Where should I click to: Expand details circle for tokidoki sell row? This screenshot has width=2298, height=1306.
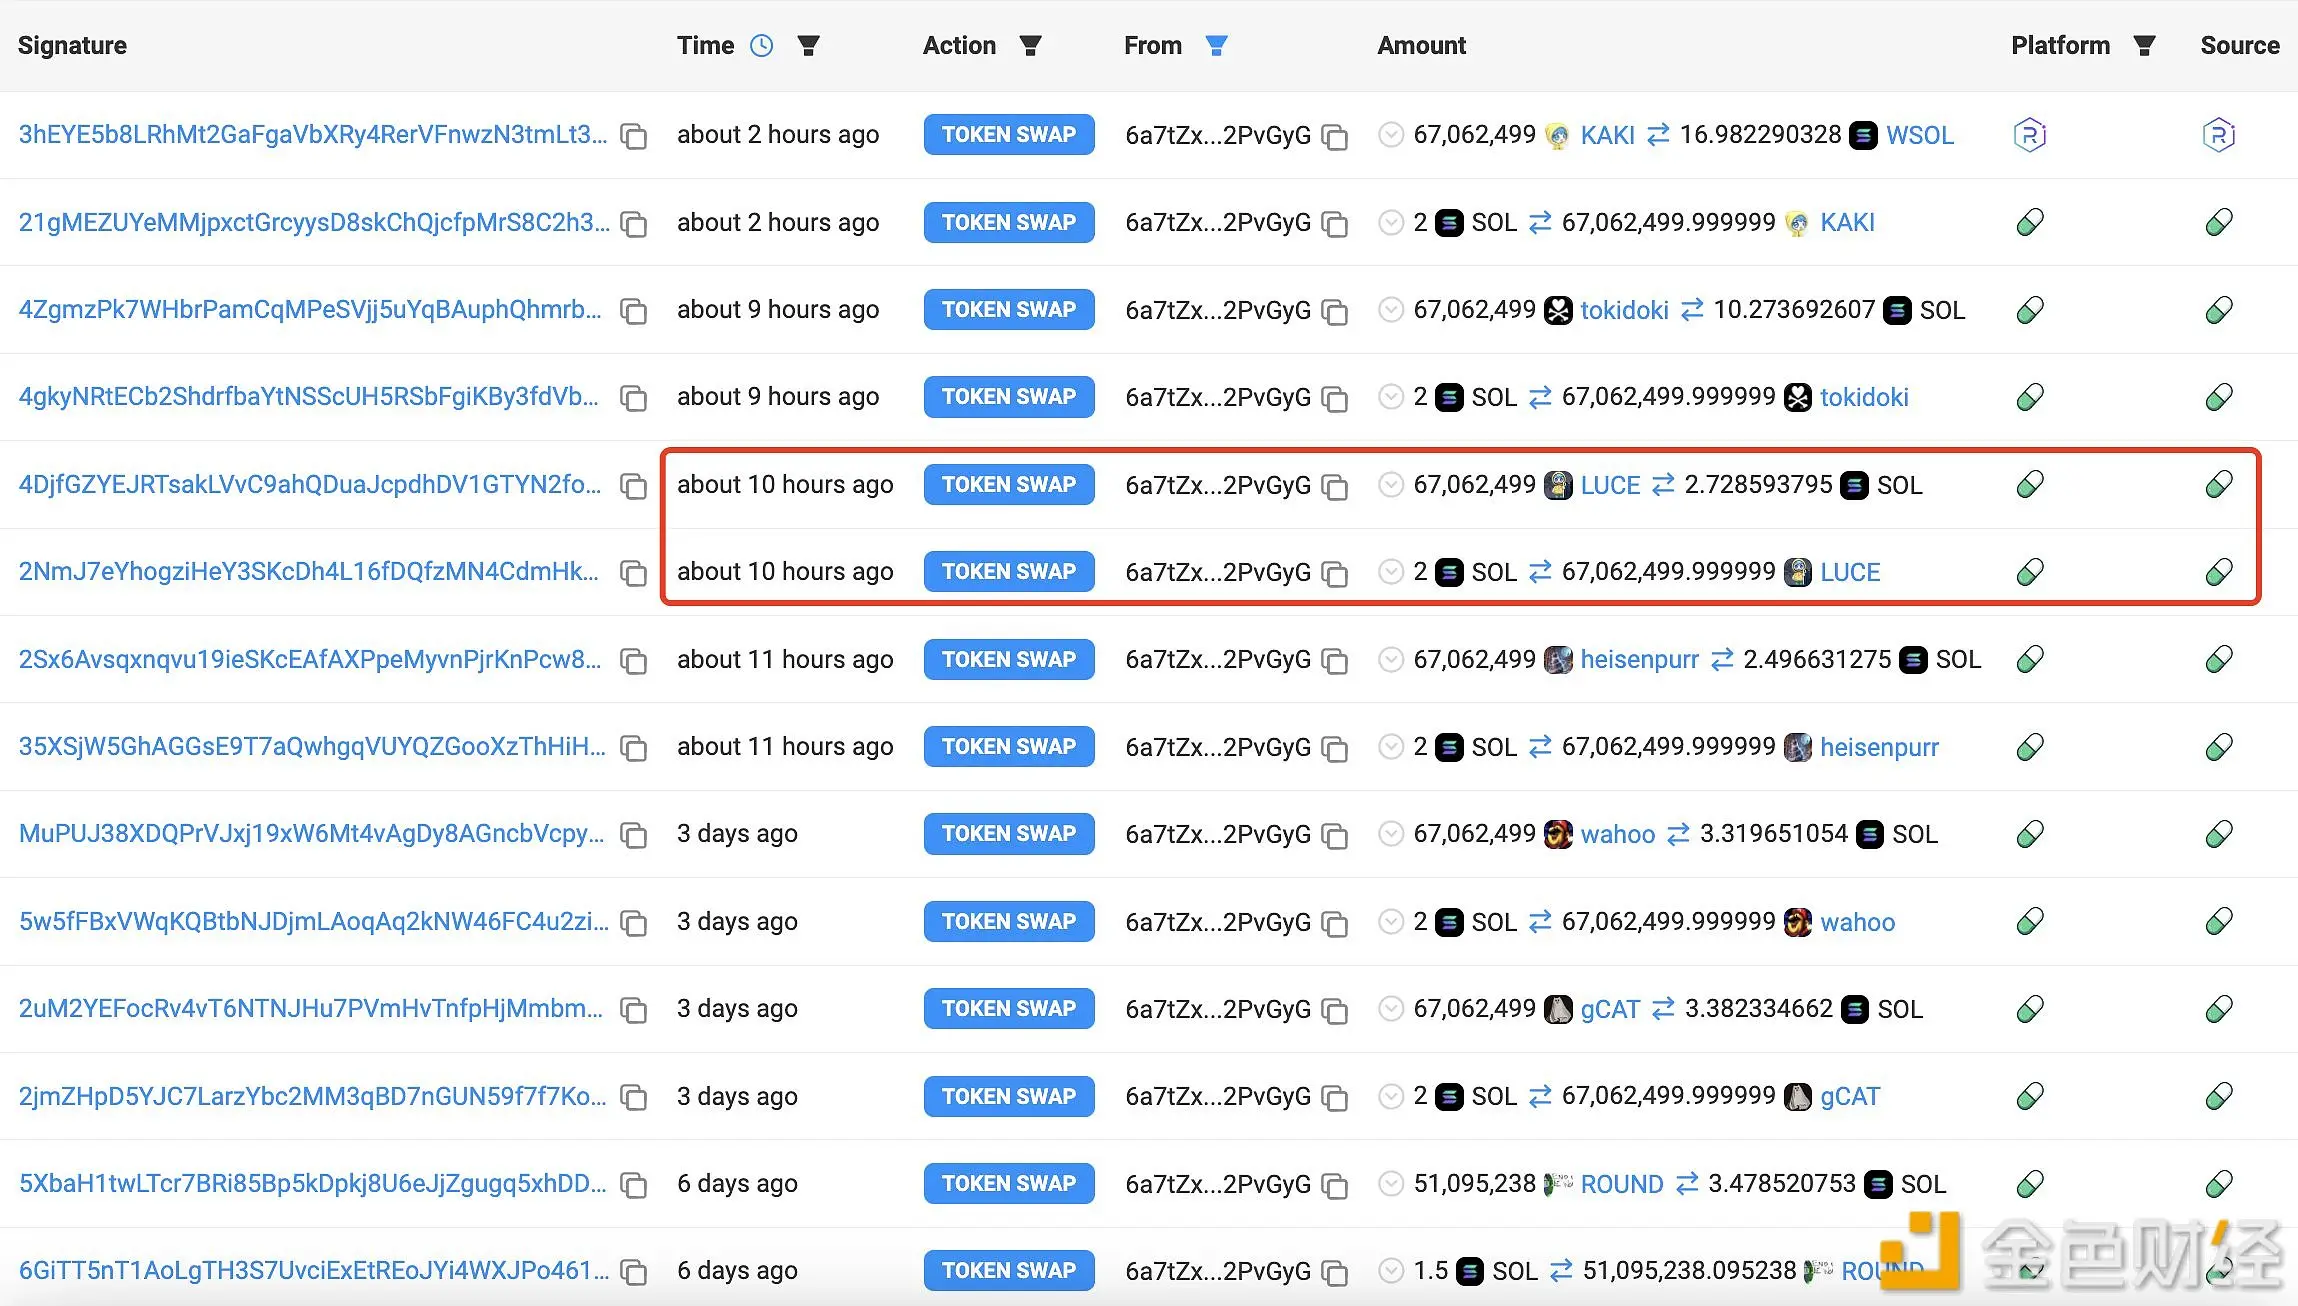(x=1390, y=310)
